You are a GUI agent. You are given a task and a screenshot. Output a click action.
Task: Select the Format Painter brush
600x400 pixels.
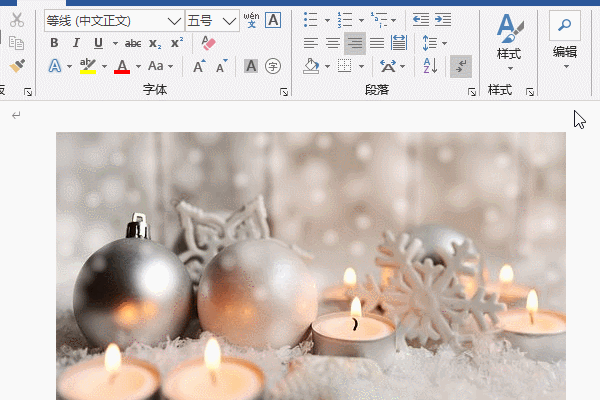[x=17, y=66]
